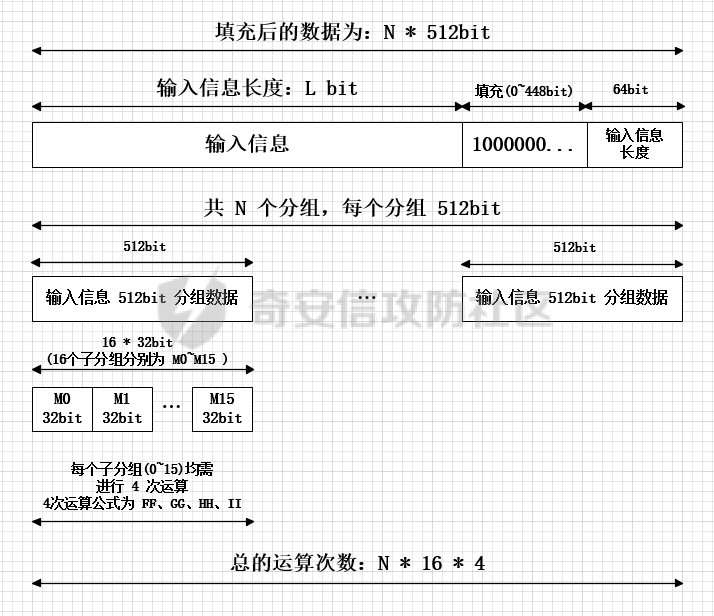This screenshot has width=714, height=616.
Task: Click the '(16个子分组分别为 M0~M15)' text
Action: point(137,359)
